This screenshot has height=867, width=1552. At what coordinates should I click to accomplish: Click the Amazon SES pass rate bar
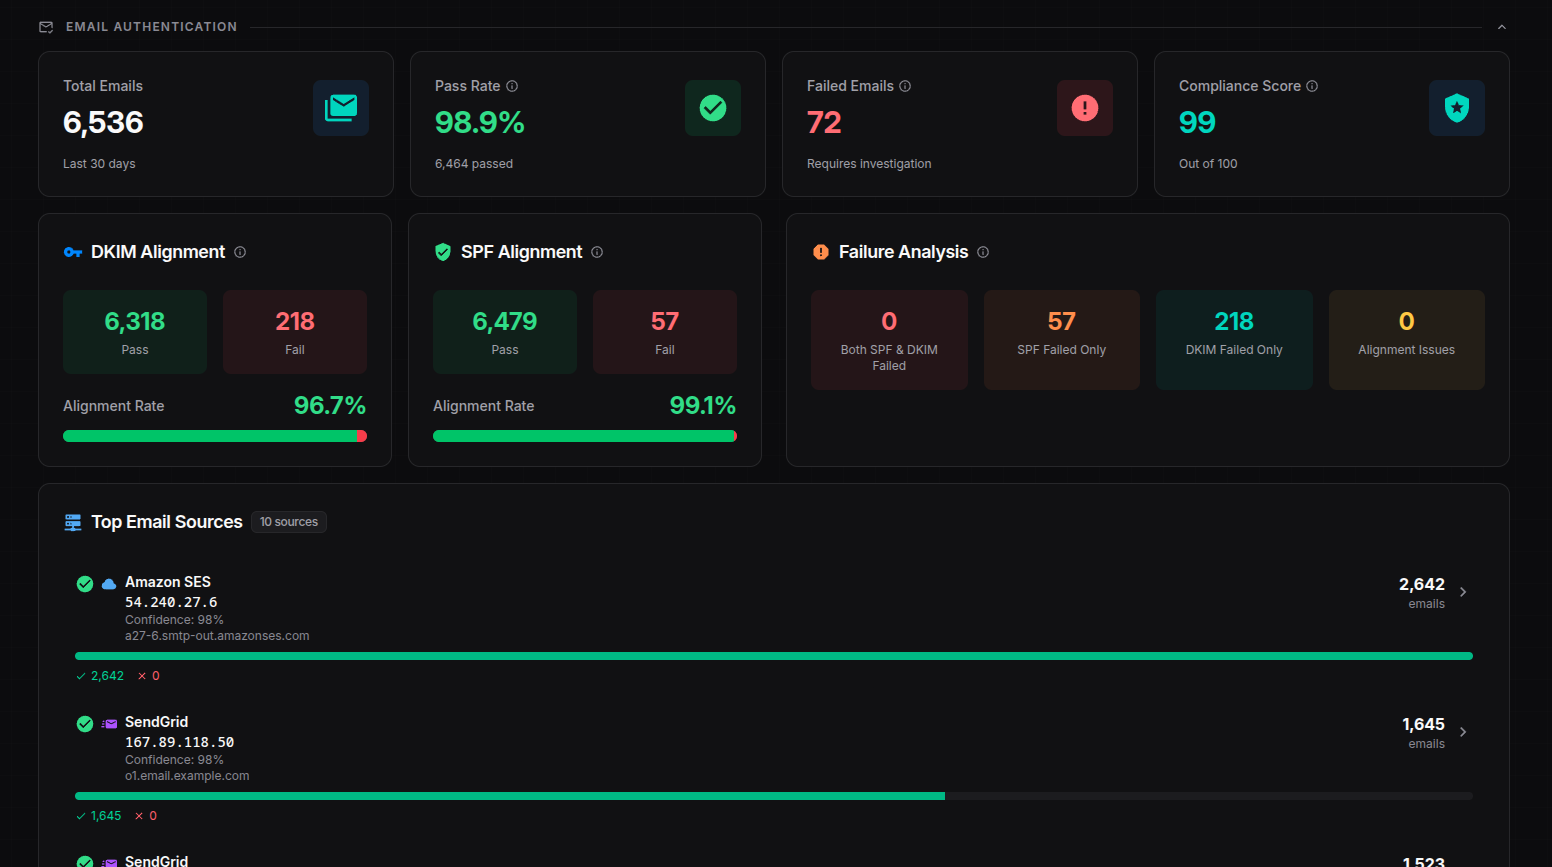(774, 656)
